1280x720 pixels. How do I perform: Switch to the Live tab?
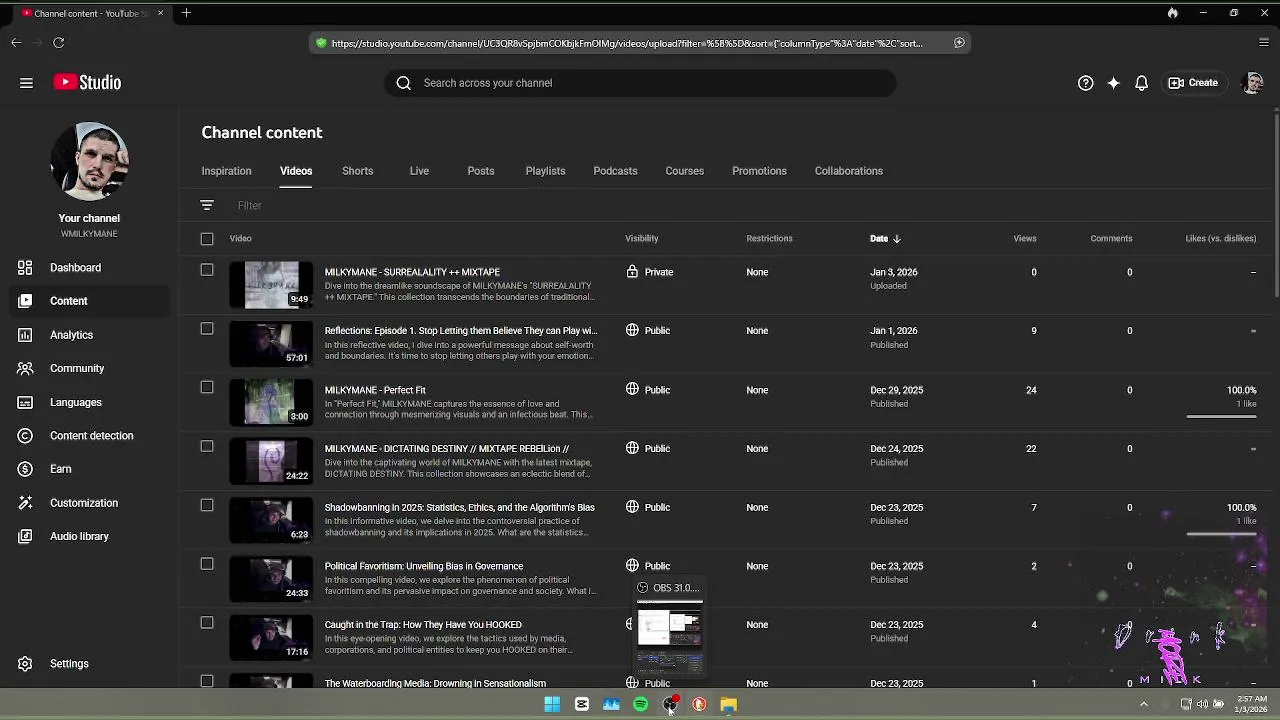[x=419, y=171]
